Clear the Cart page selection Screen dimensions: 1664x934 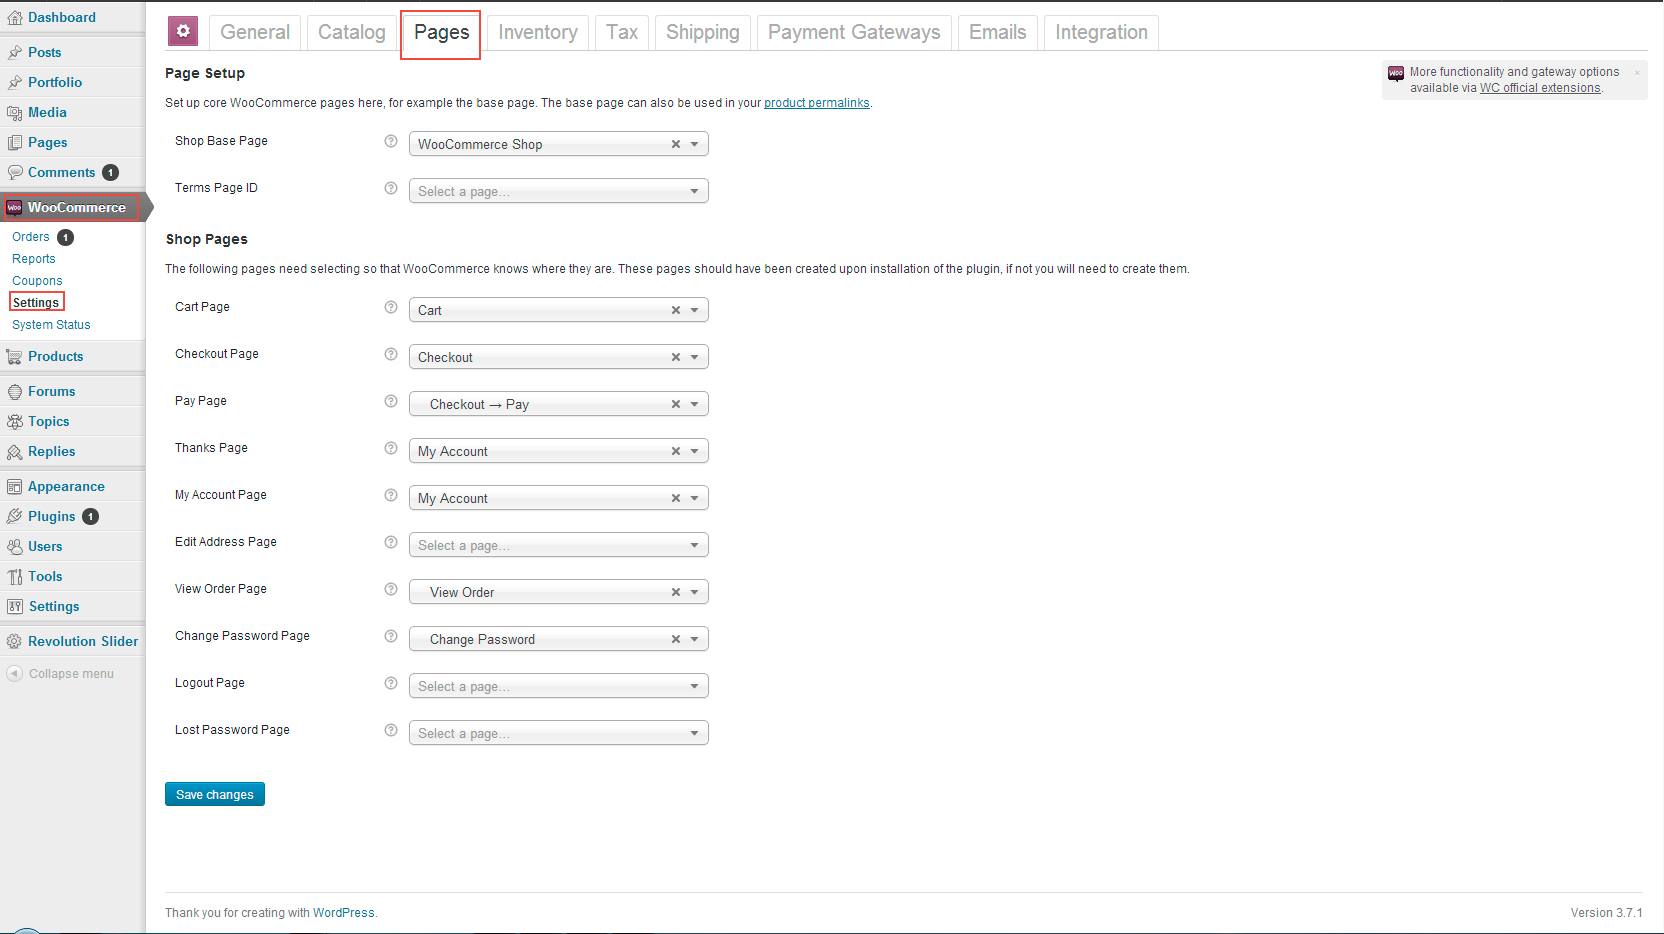click(x=676, y=310)
